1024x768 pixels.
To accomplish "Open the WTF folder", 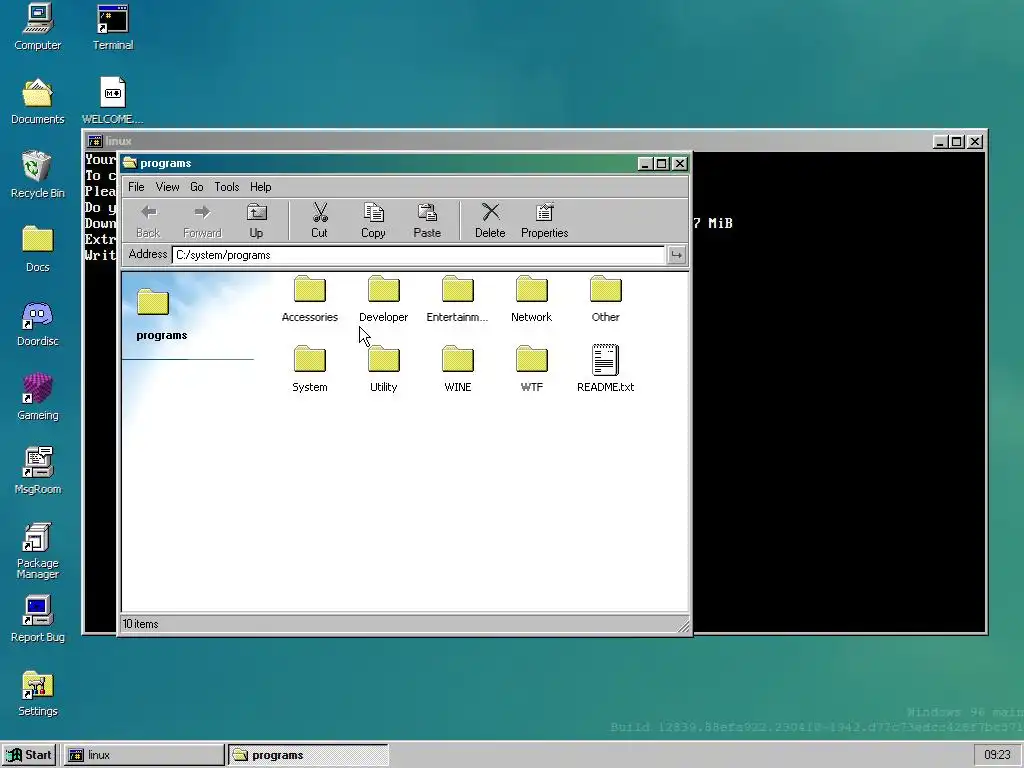I will pos(532,369).
